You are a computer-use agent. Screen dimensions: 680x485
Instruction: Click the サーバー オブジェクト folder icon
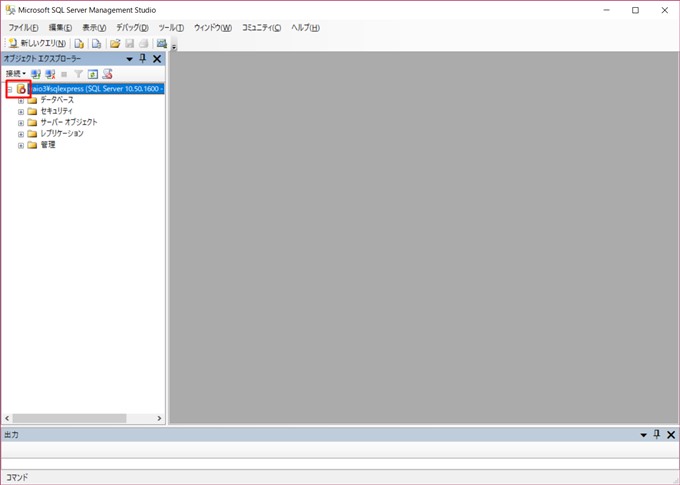(32, 123)
